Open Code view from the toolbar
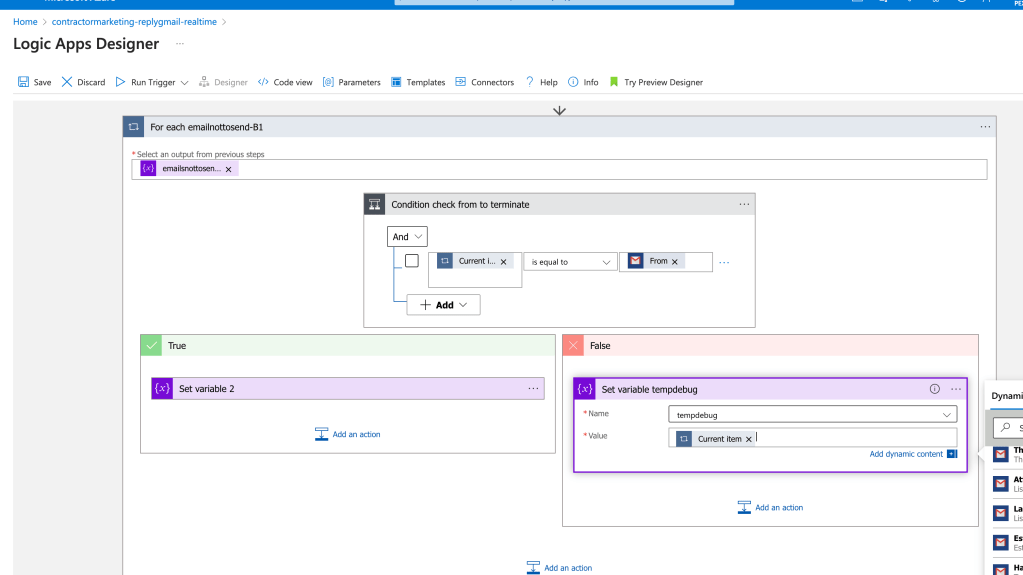The height and width of the screenshot is (575, 1023). 285,82
